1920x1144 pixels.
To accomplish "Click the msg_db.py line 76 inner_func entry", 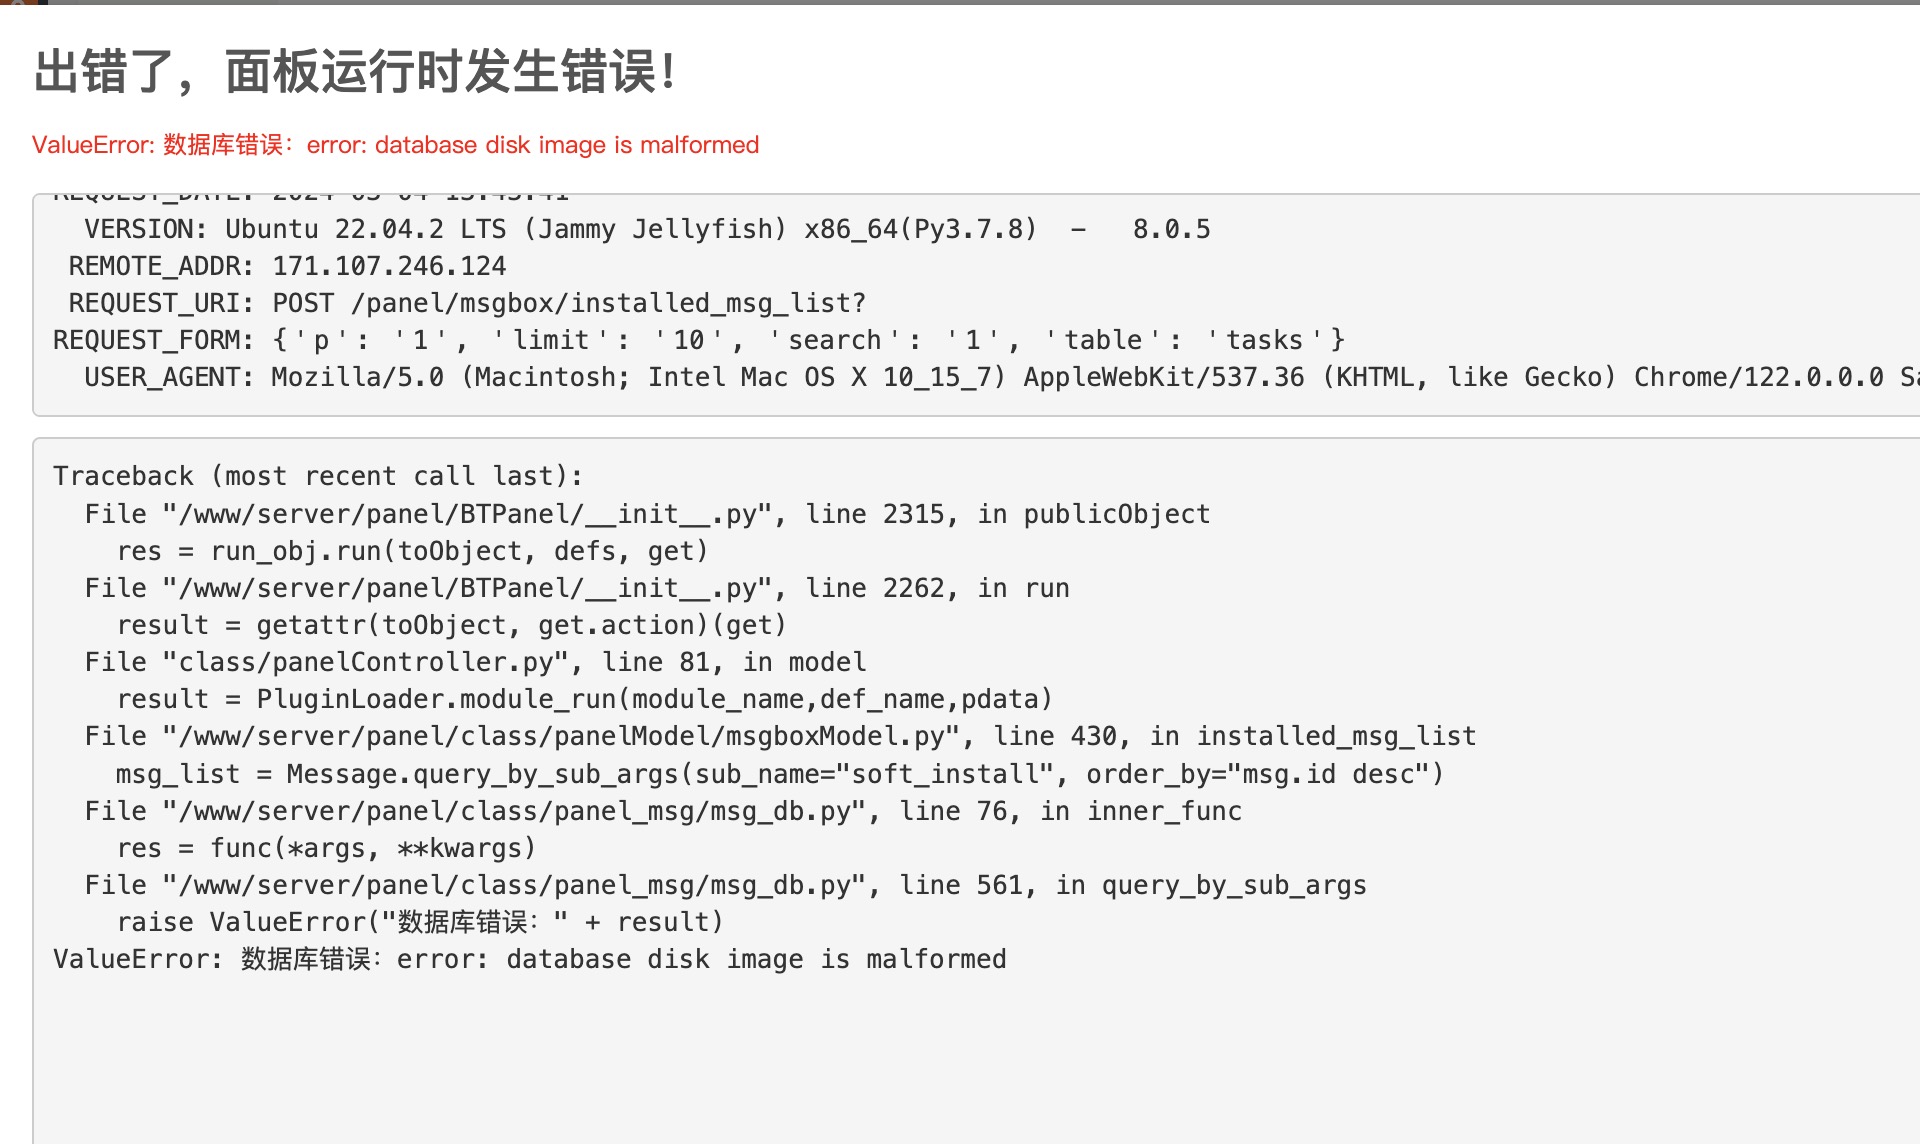I will (663, 811).
